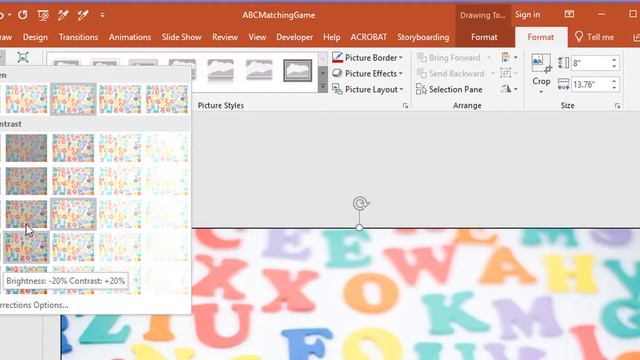Open the Customize Quick Access Toolbar dropdown
The height and width of the screenshot is (360, 640).
tap(102, 16)
